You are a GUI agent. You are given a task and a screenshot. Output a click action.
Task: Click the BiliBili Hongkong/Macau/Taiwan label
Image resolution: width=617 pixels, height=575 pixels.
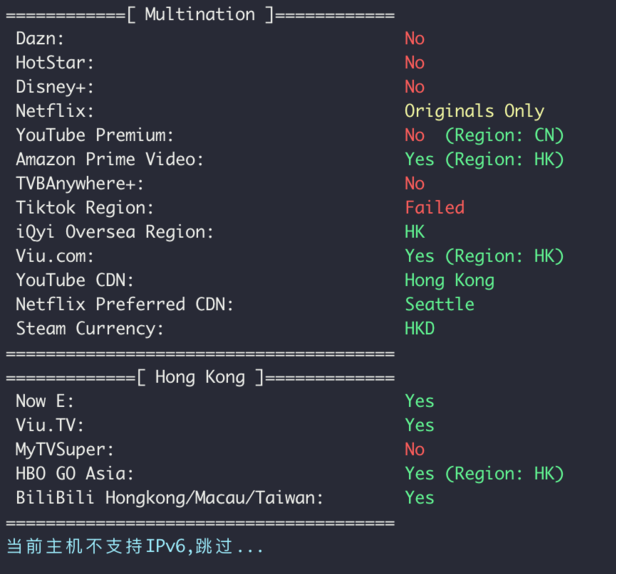(170, 498)
